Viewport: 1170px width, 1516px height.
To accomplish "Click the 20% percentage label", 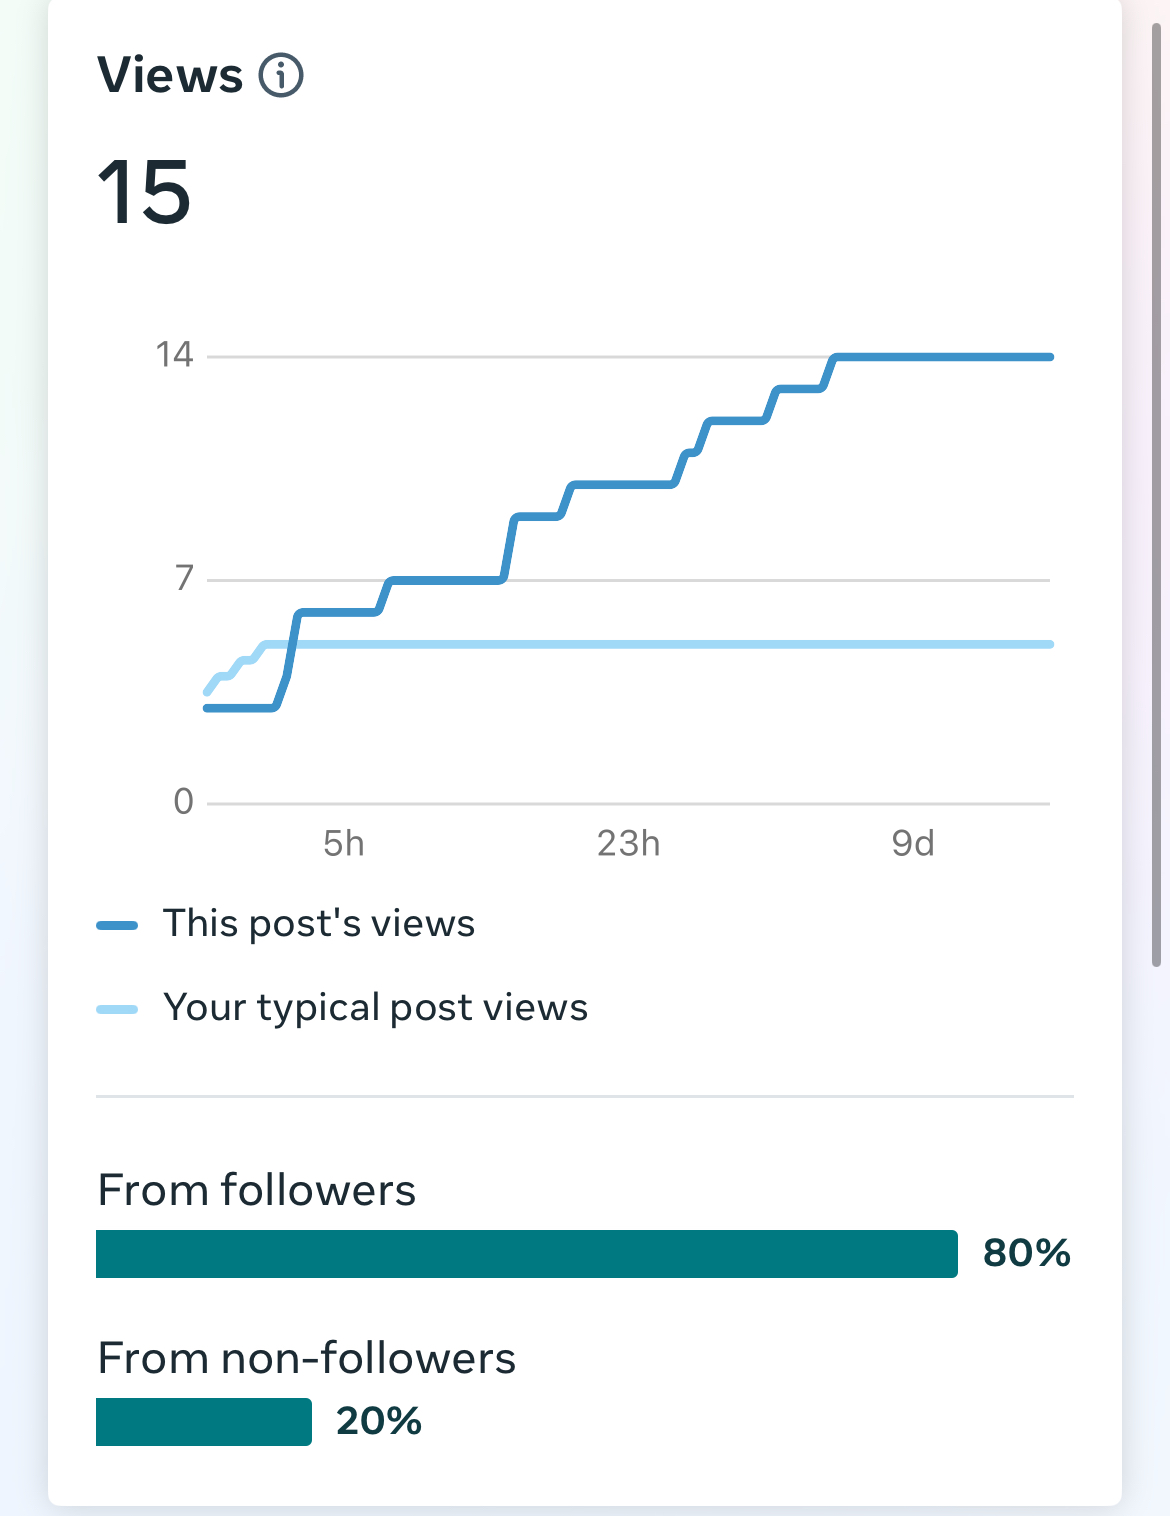I will pyautogui.click(x=378, y=1421).
